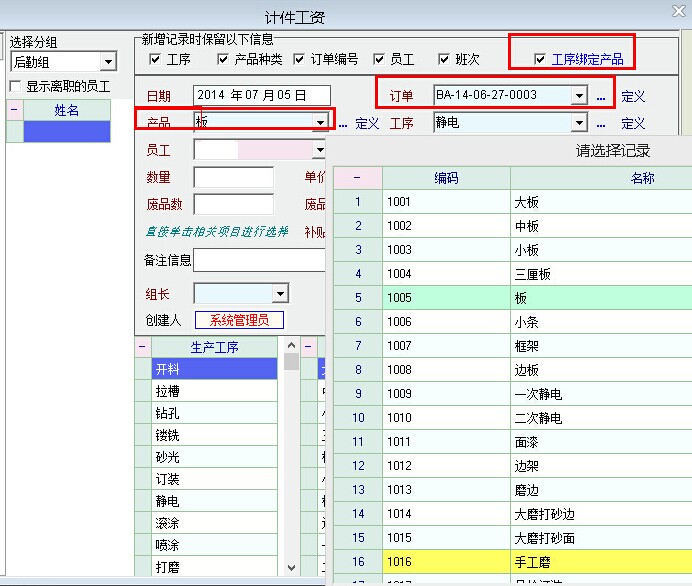Toggle the 班次 checkbox
Image resolution: width=692 pixels, height=586 pixels.
point(444,60)
